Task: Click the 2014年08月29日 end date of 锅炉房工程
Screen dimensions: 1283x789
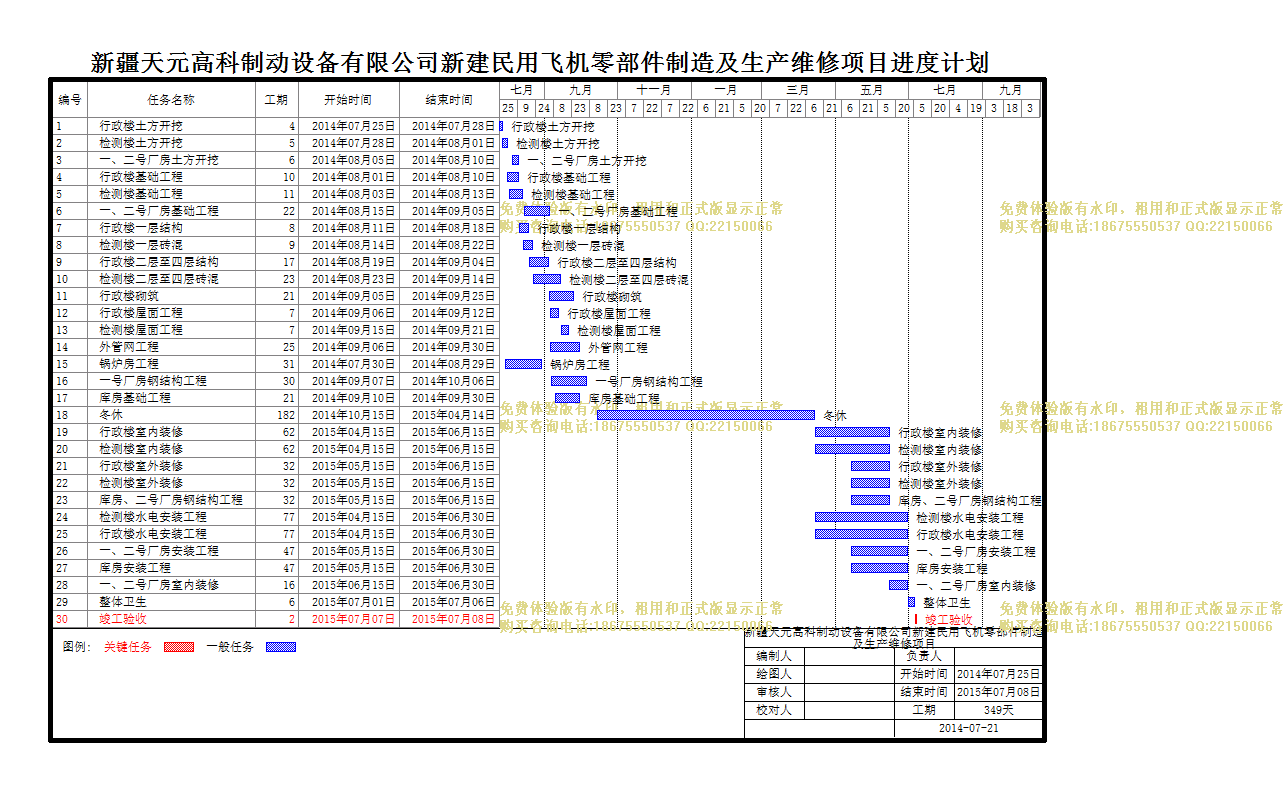Action: pyautogui.click(x=449, y=364)
